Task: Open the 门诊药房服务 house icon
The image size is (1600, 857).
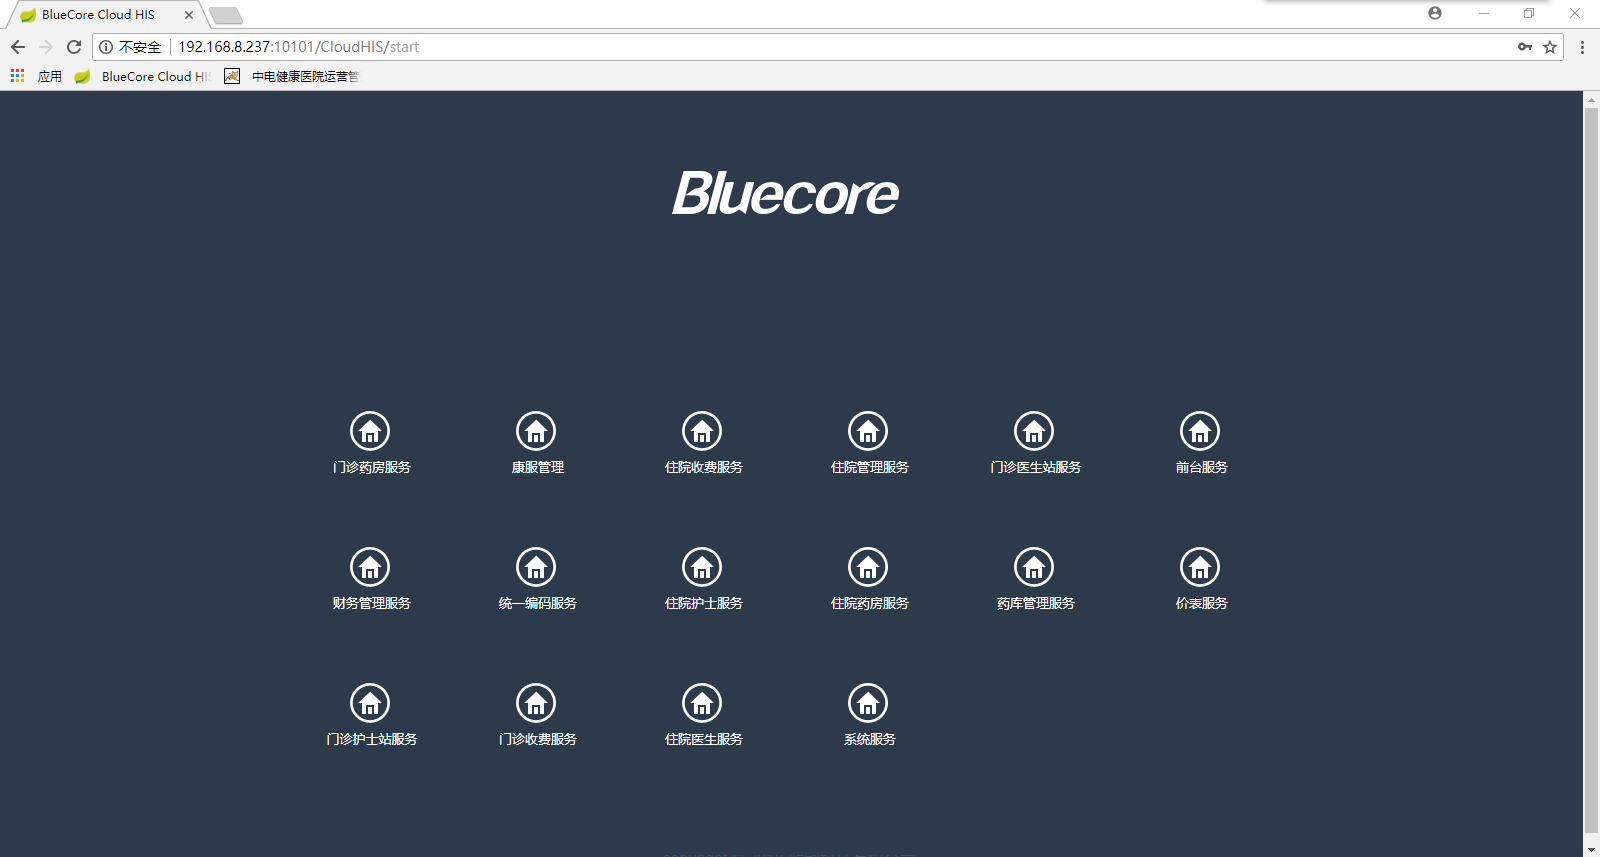Action: coord(370,431)
